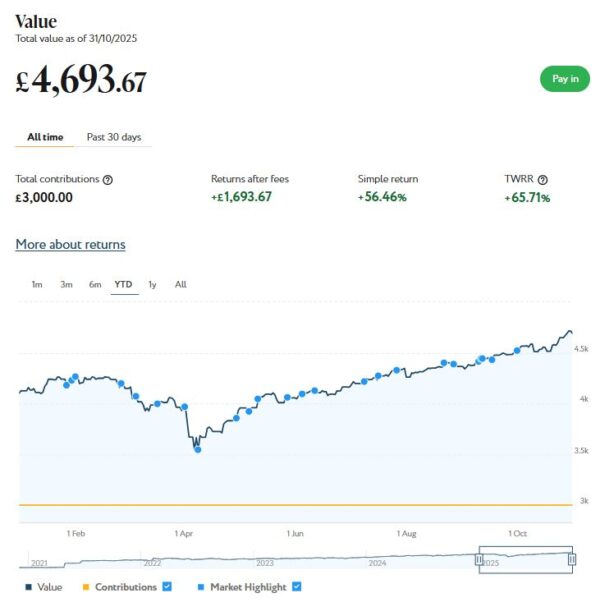Image resolution: width=600 pixels, height=616 pixels.
Task: Click the Value legend square icon
Action: 27,587
